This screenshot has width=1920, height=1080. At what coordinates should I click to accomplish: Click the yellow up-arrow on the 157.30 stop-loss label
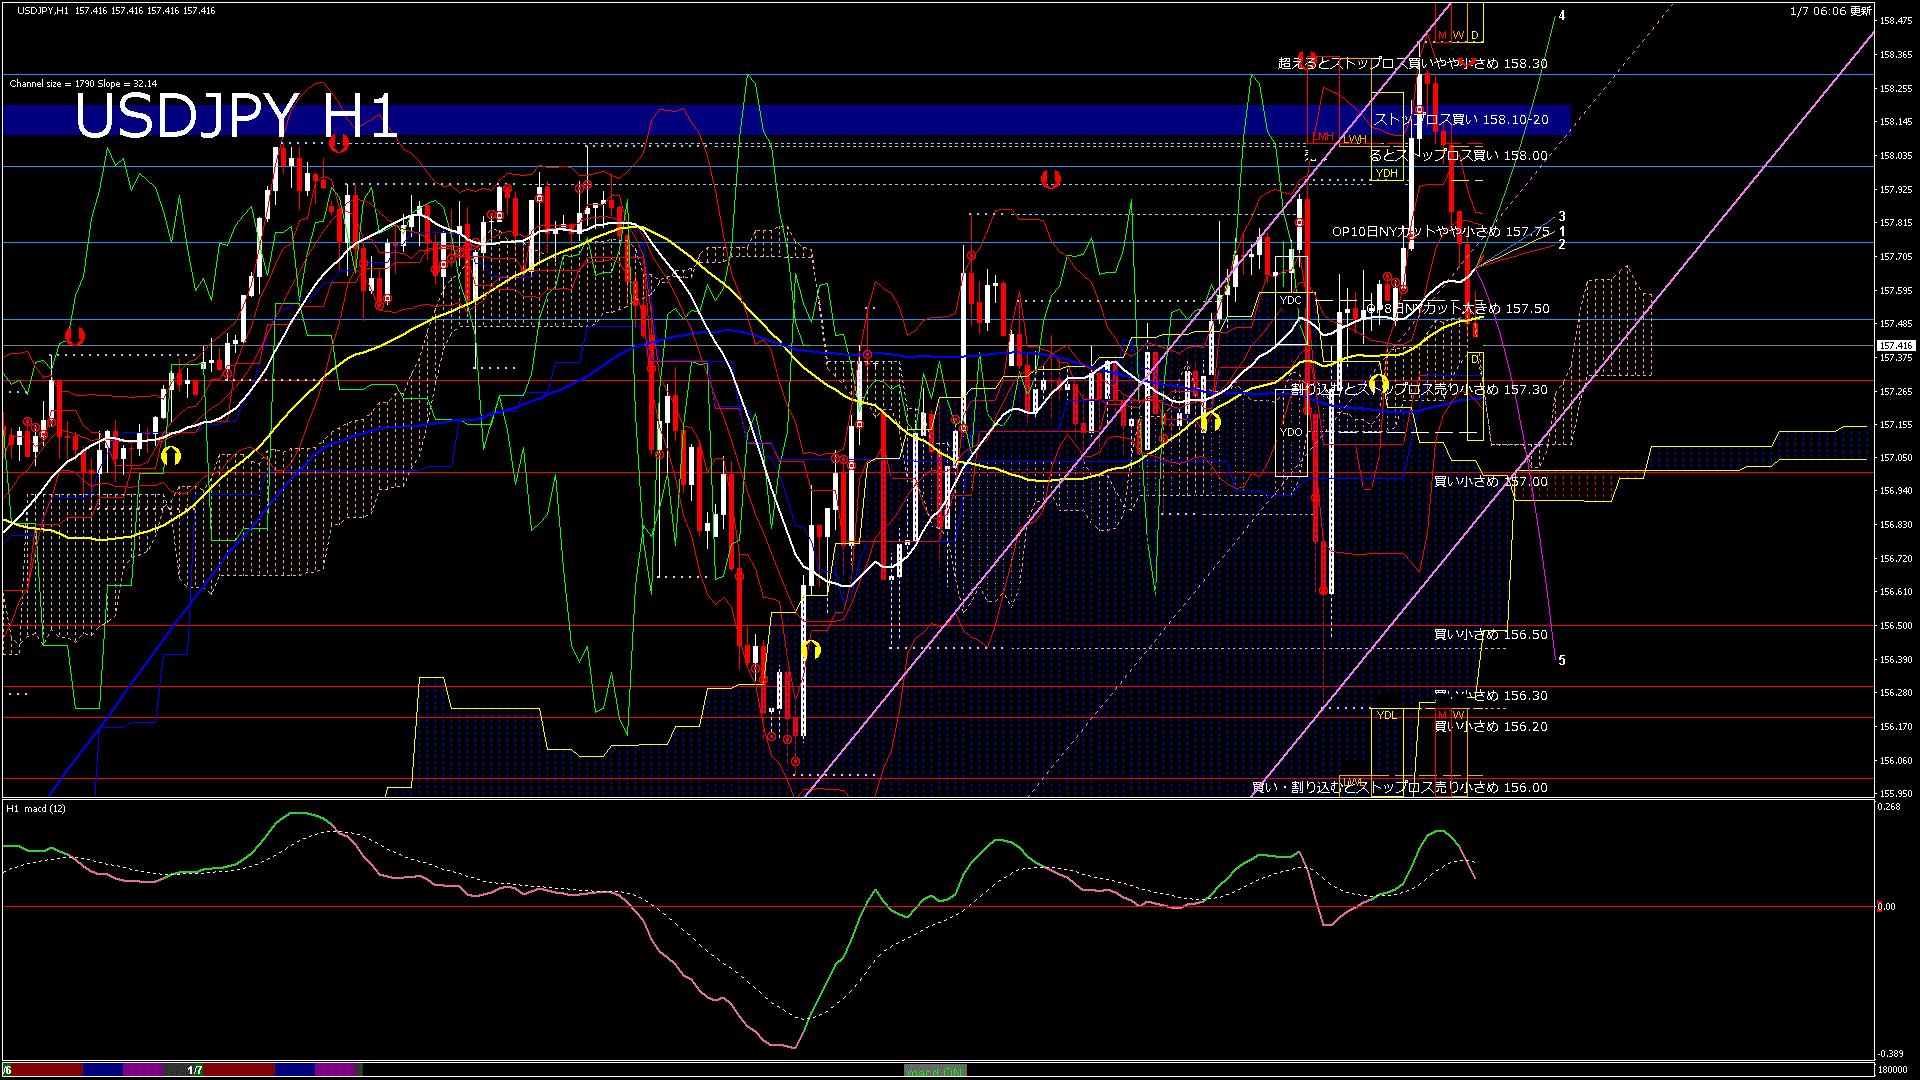(1378, 383)
